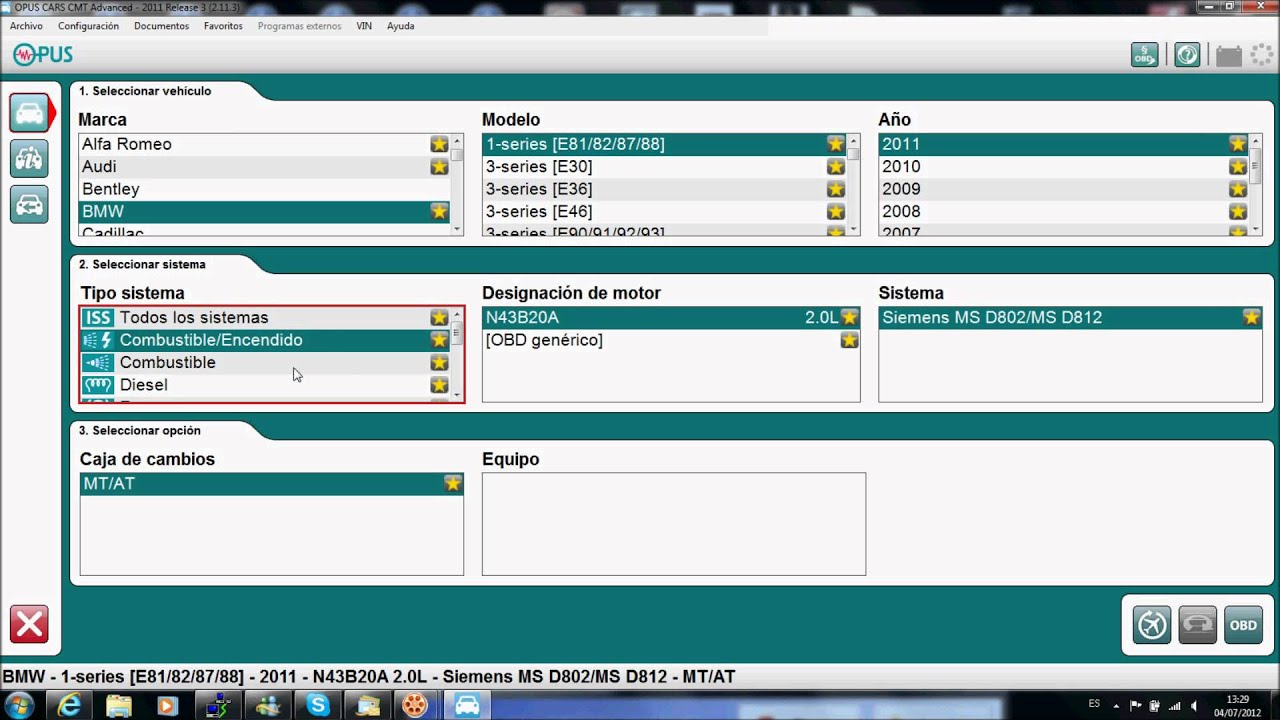Select MT/AT gearbox option

tap(272, 484)
